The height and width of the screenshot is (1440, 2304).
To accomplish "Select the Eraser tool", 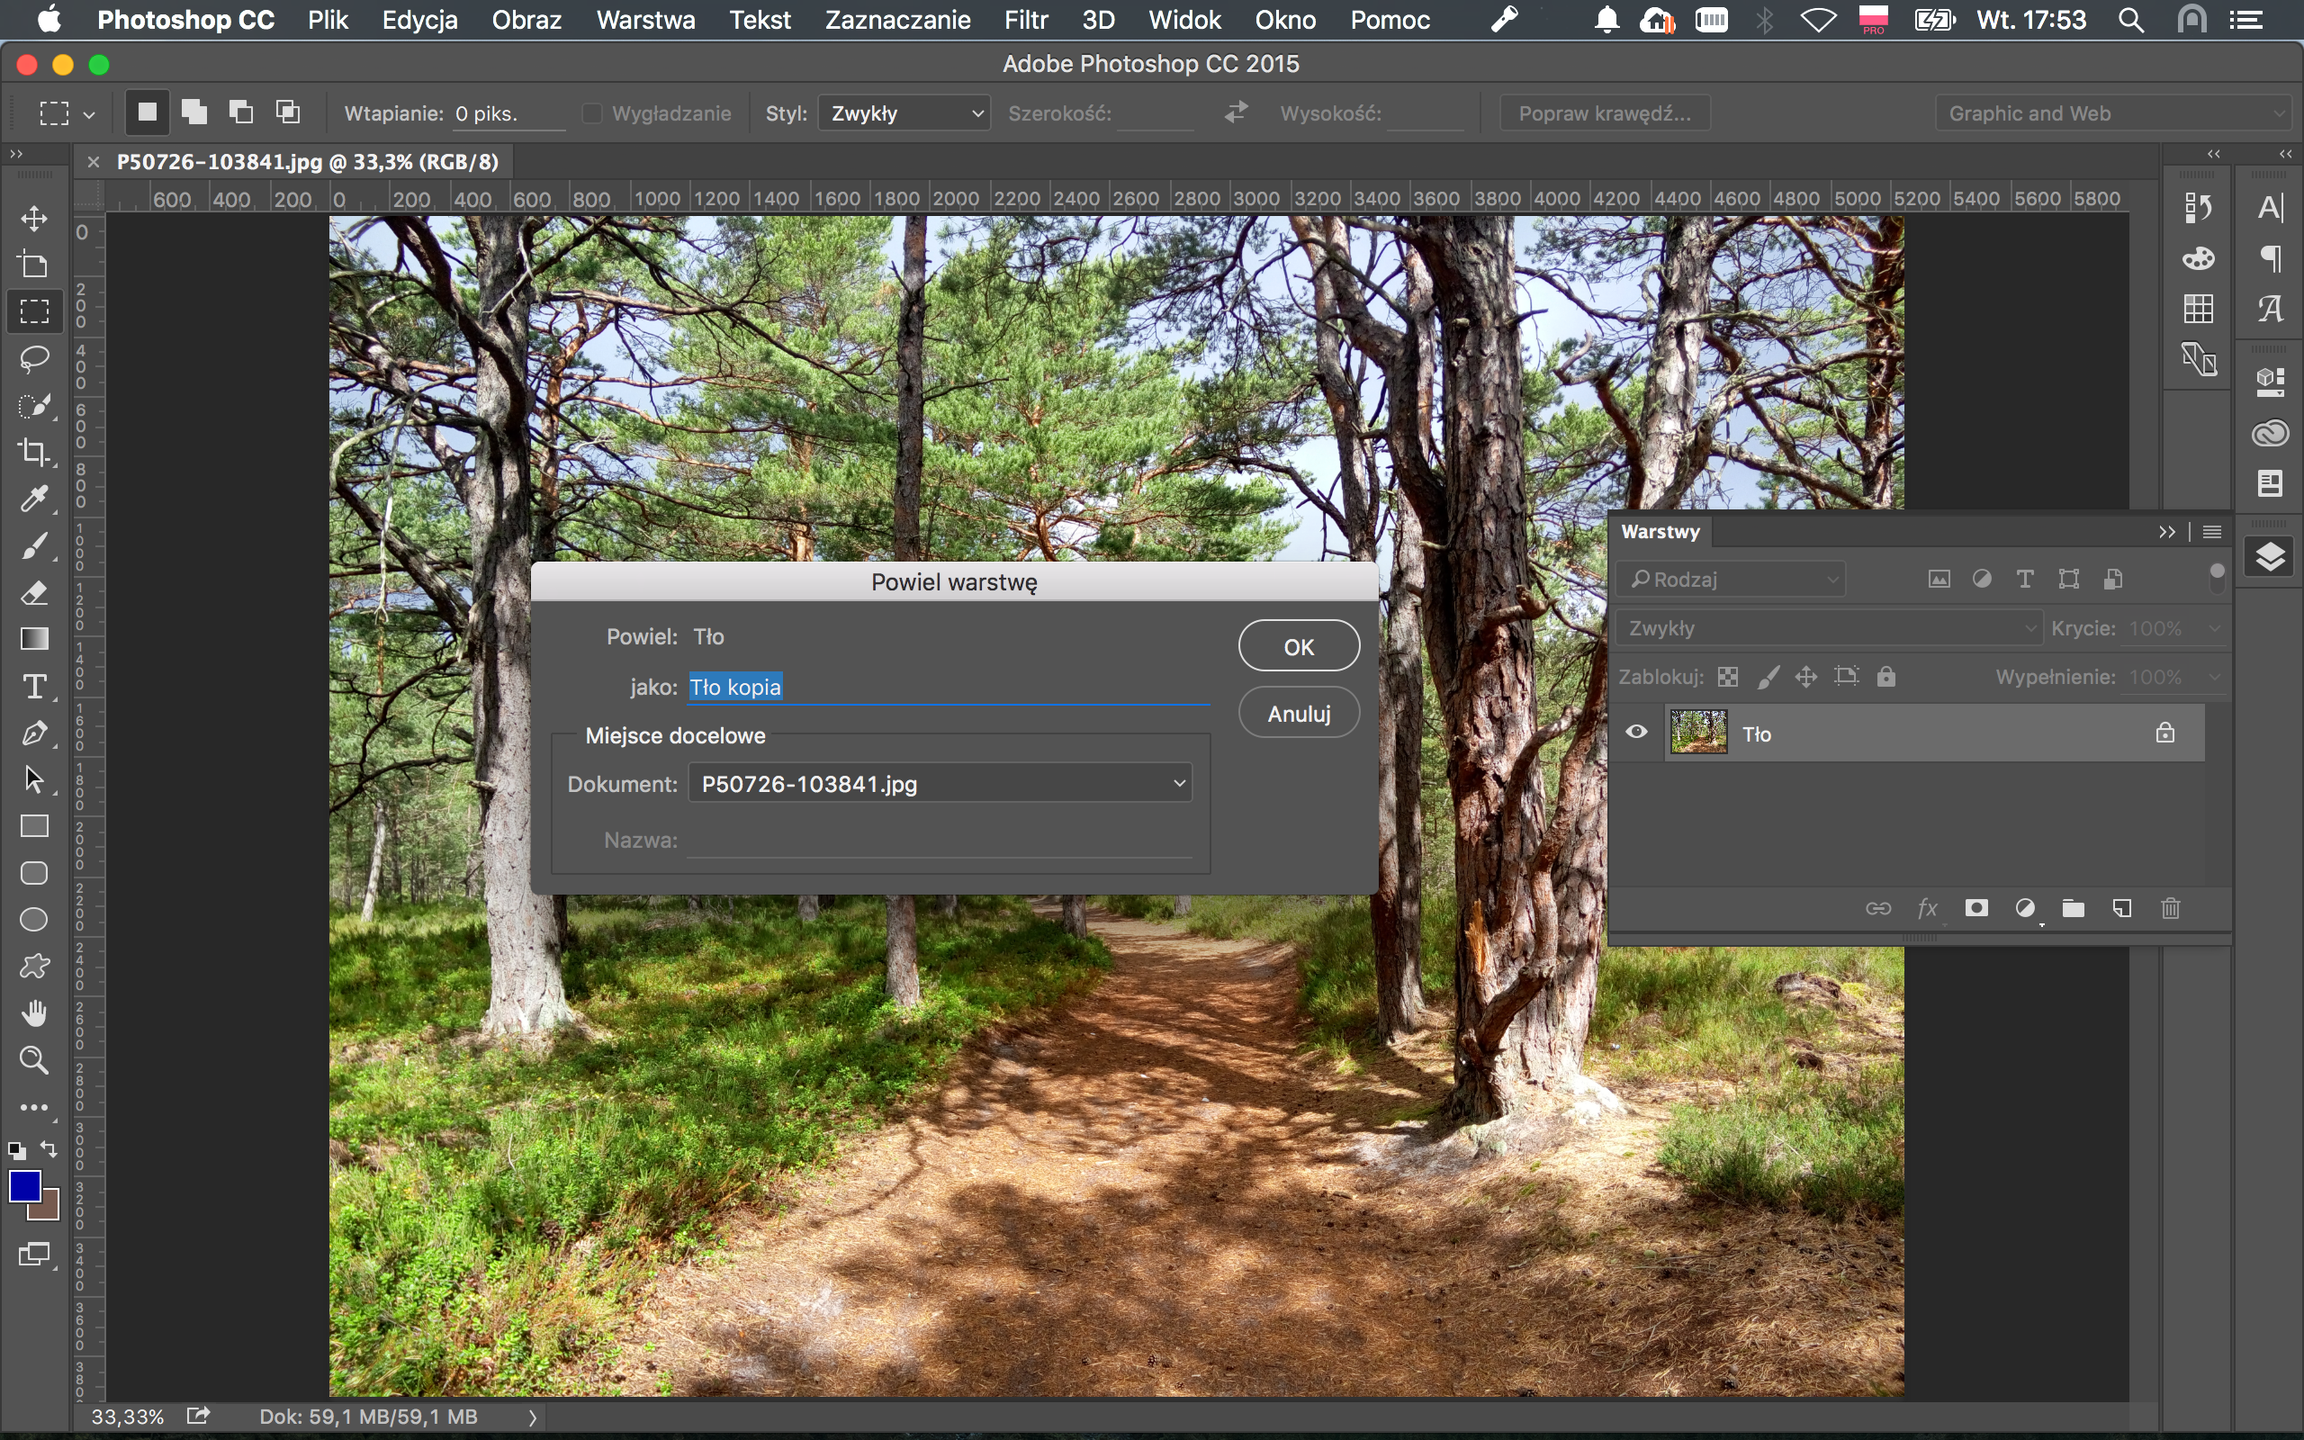I will click(34, 593).
